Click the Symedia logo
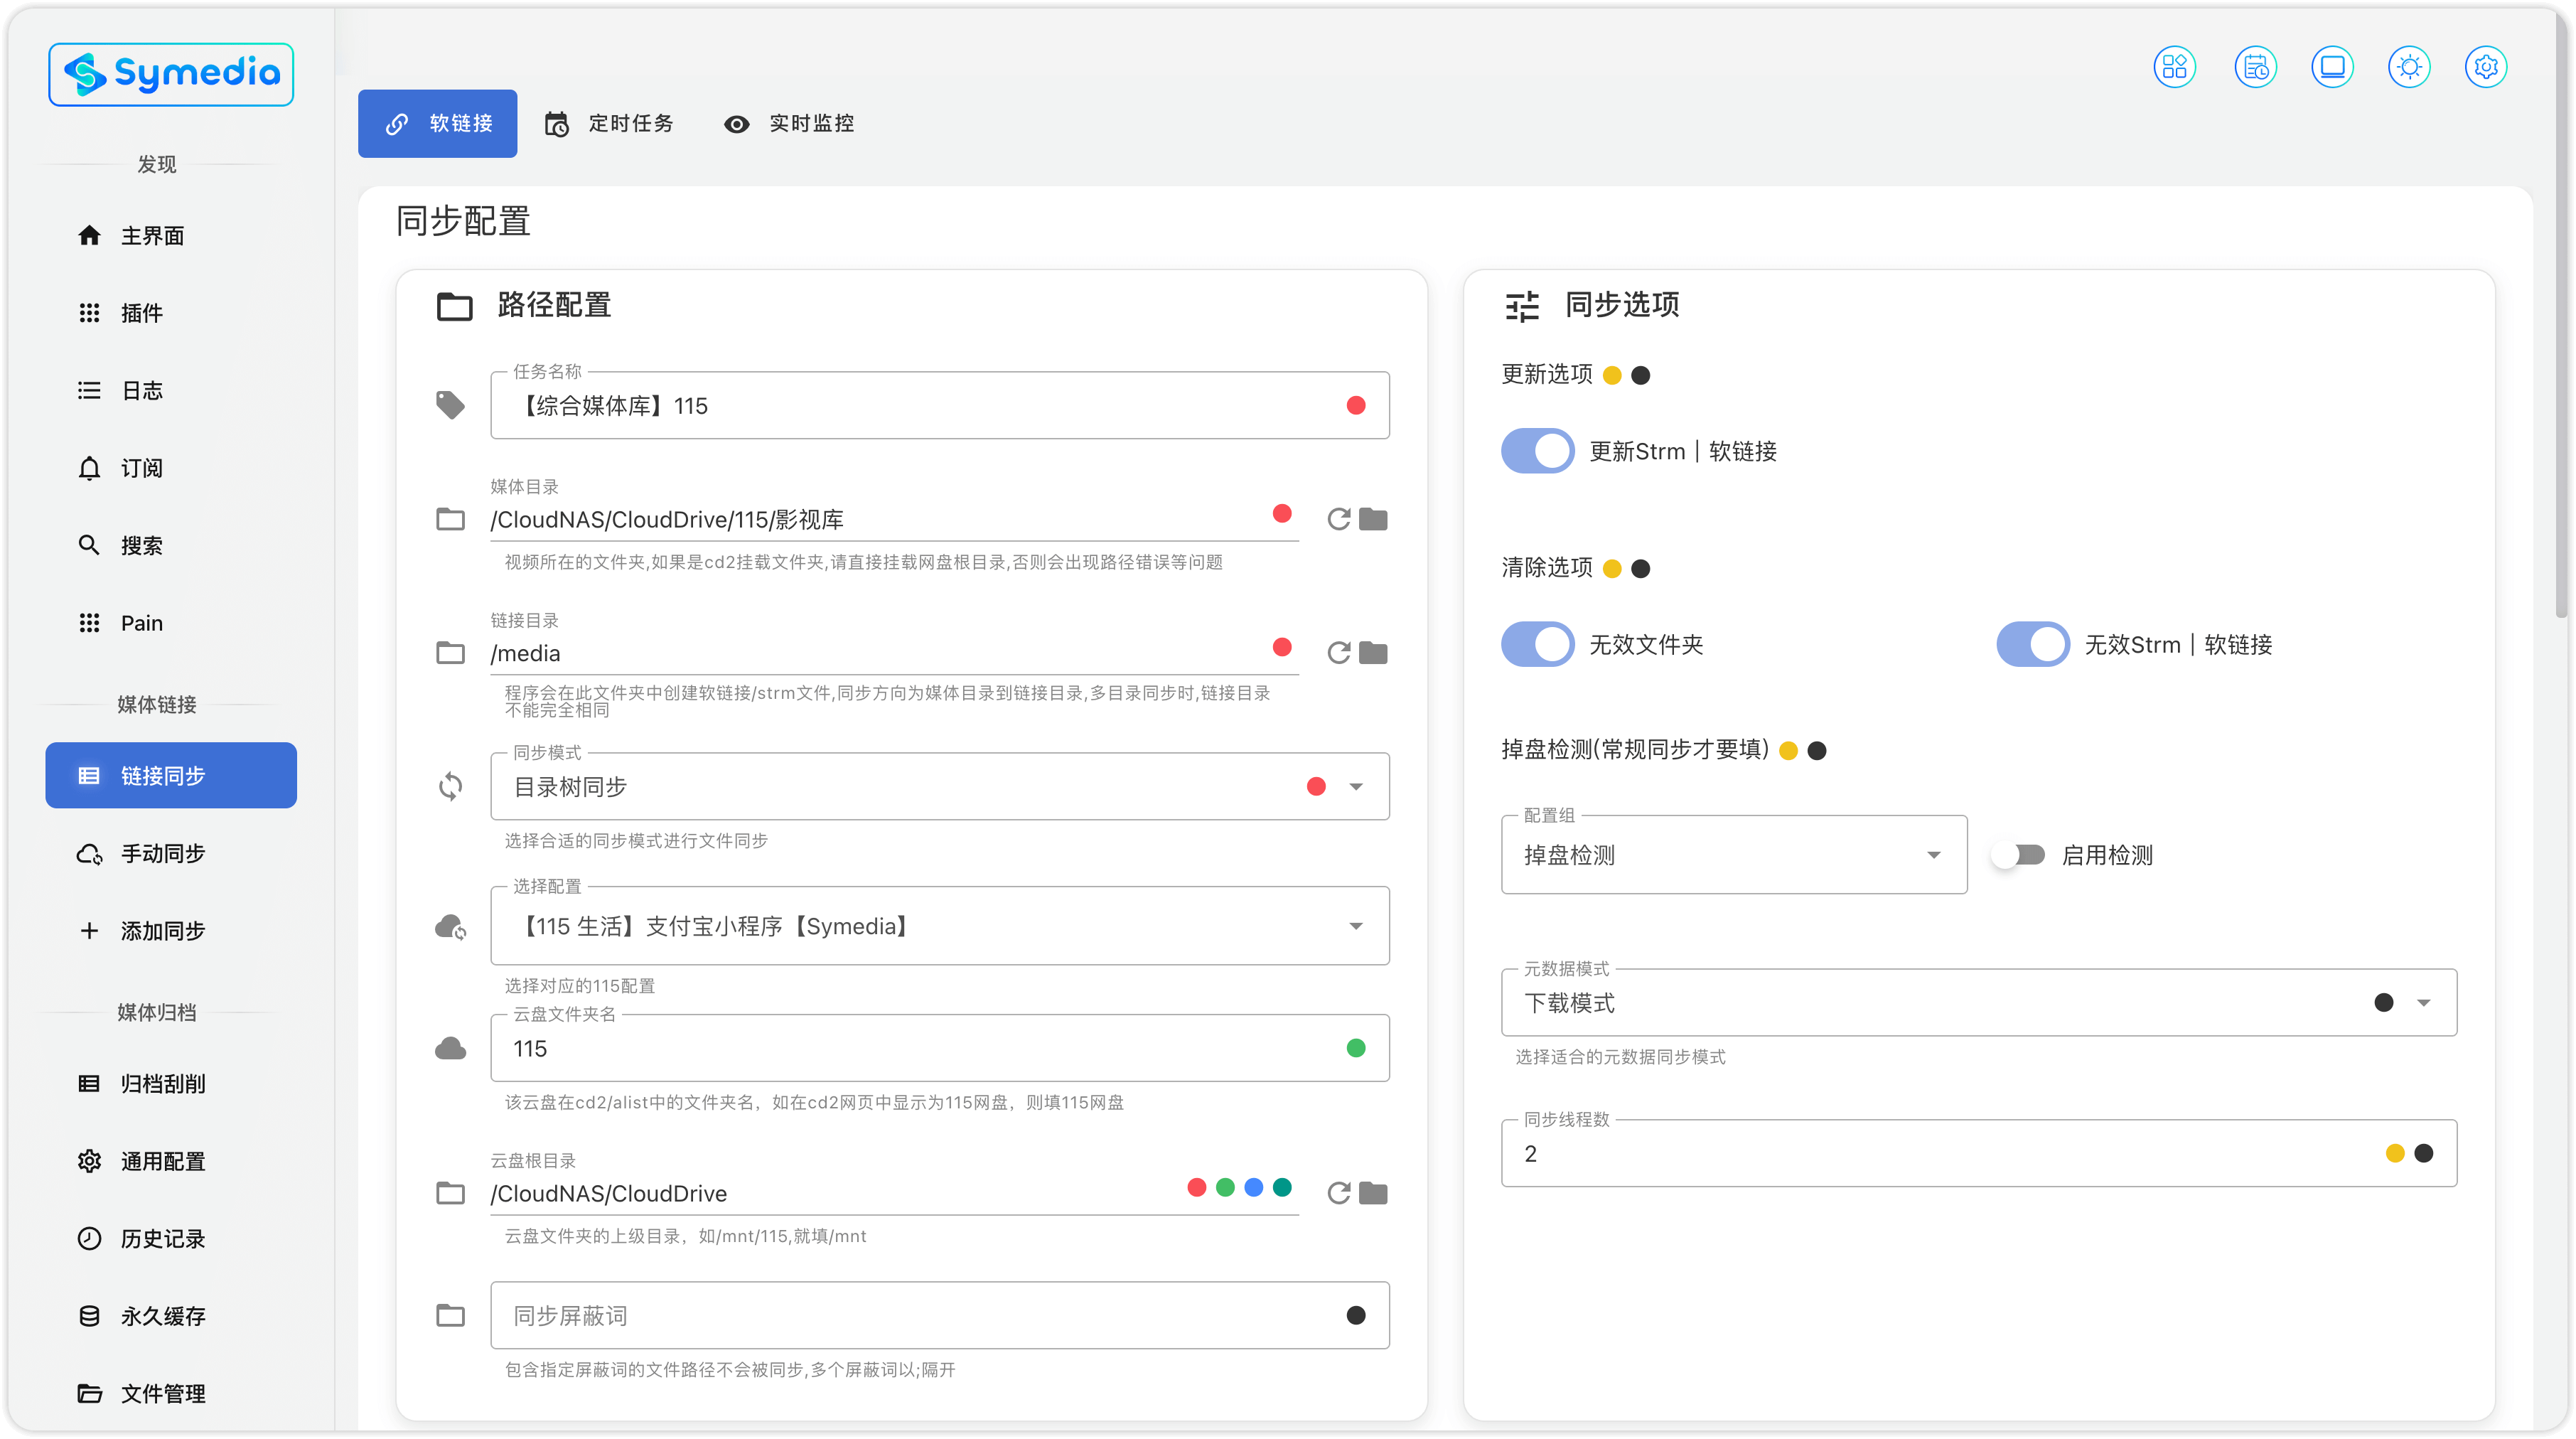The height and width of the screenshot is (1439, 2576). pyautogui.click(x=171, y=74)
